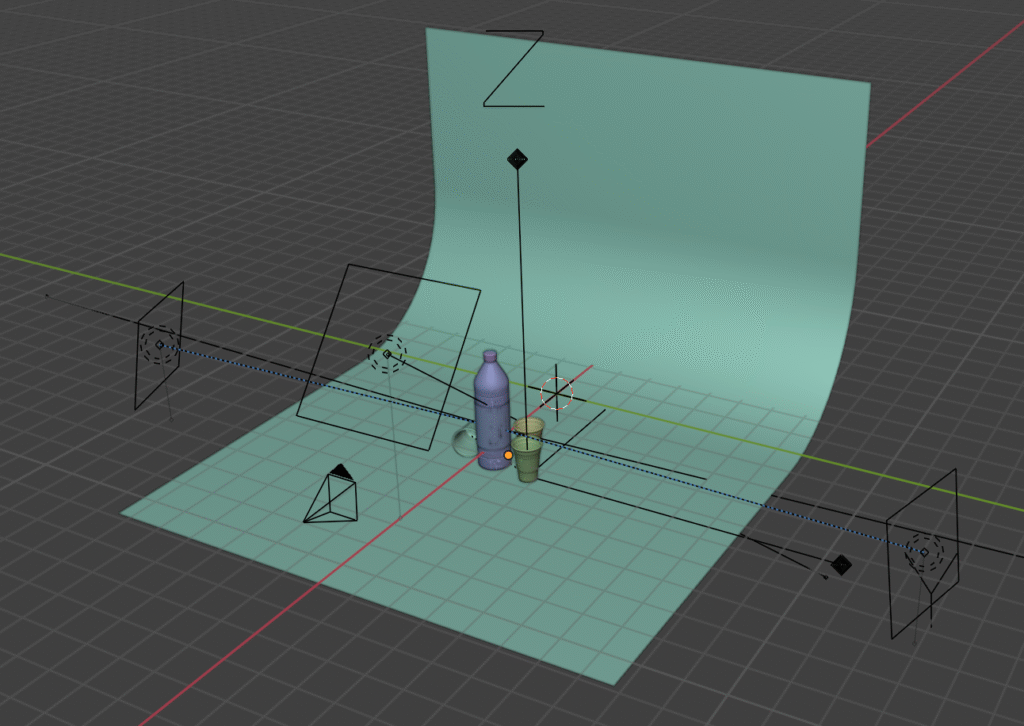
Task: Select the black diamond near right light
Action: pyautogui.click(x=841, y=565)
